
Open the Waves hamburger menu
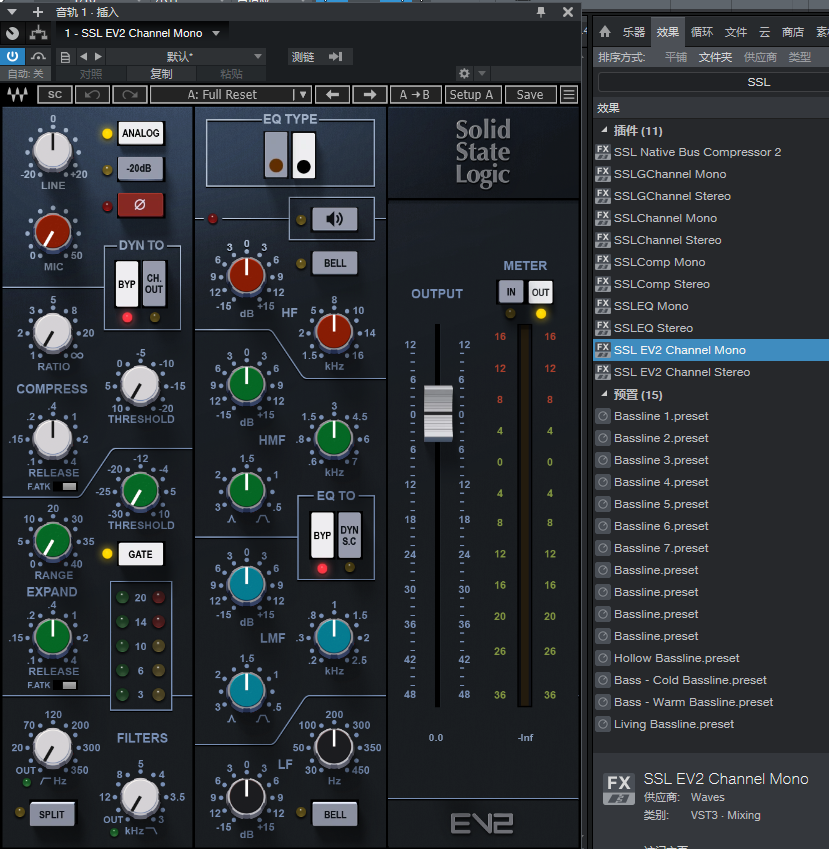tap(569, 95)
